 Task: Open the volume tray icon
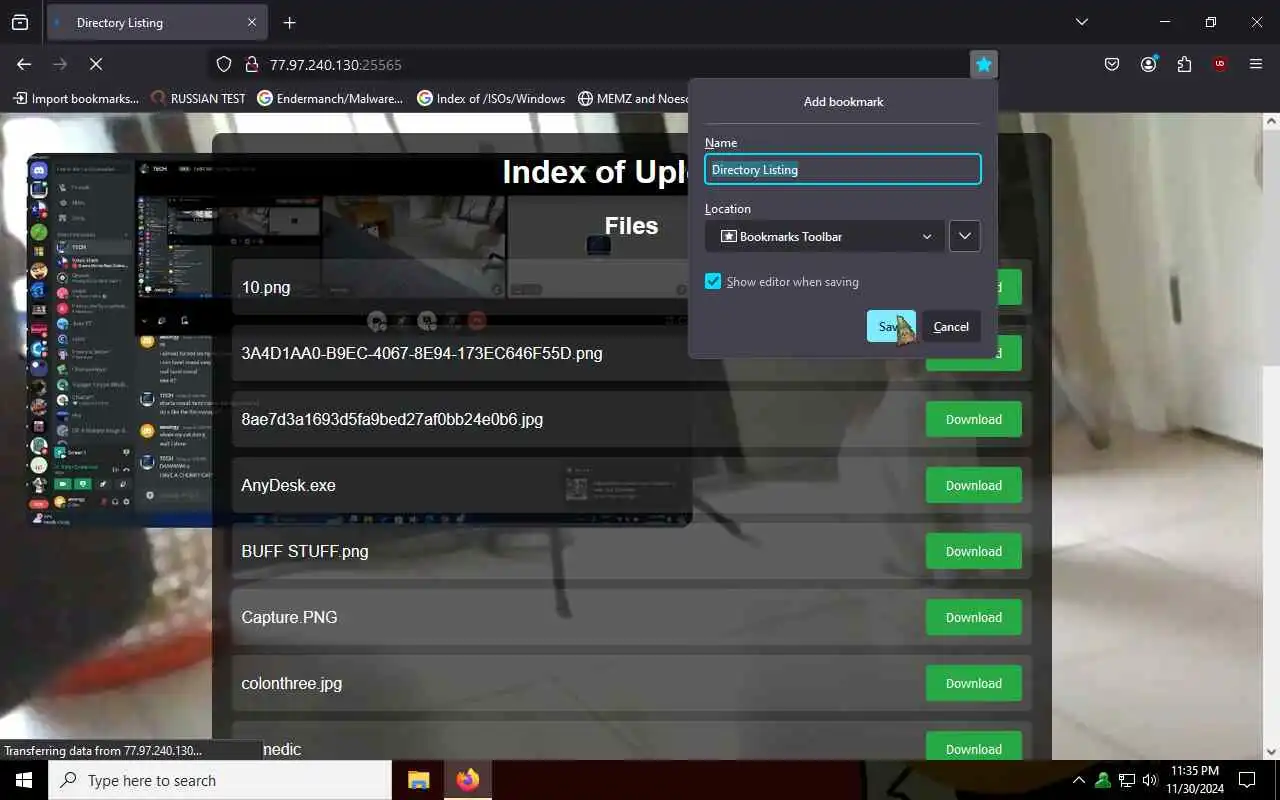[1150, 780]
